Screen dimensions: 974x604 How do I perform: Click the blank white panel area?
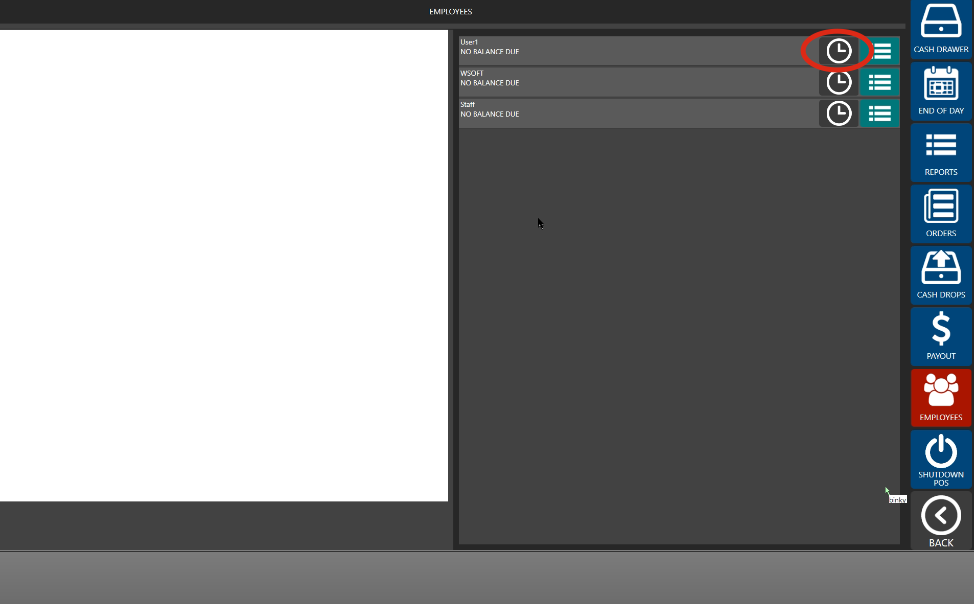point(223,265)
